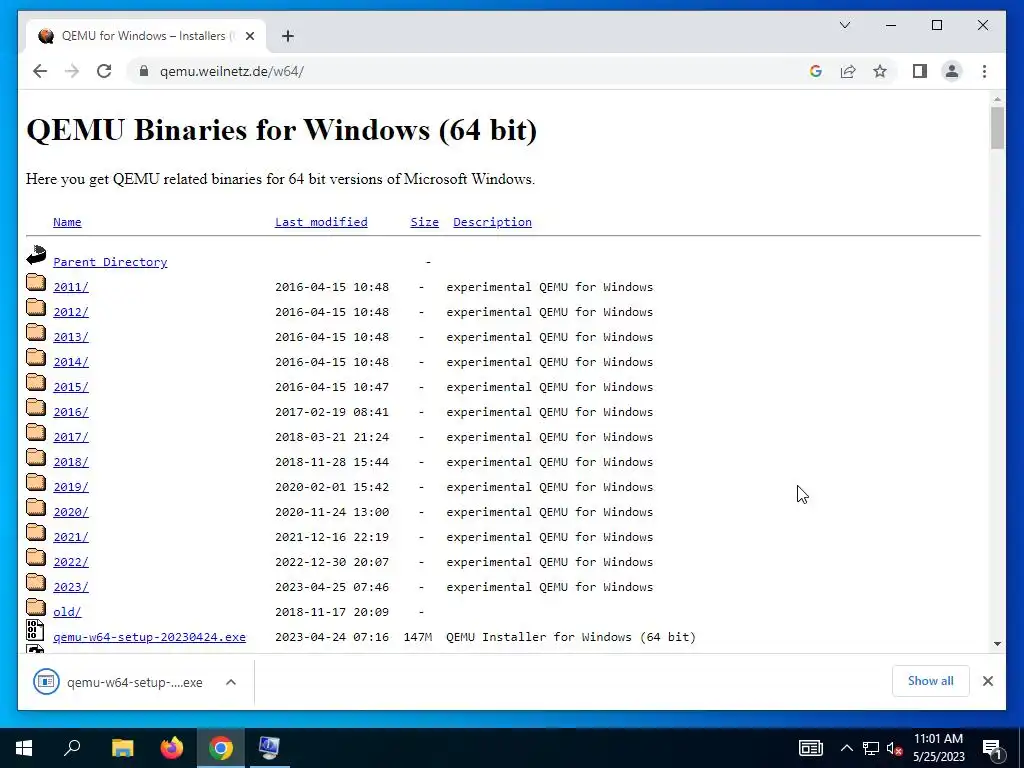Open the Parent Directory link
Screen dimensions: 1024x768
tap(110, 262)
